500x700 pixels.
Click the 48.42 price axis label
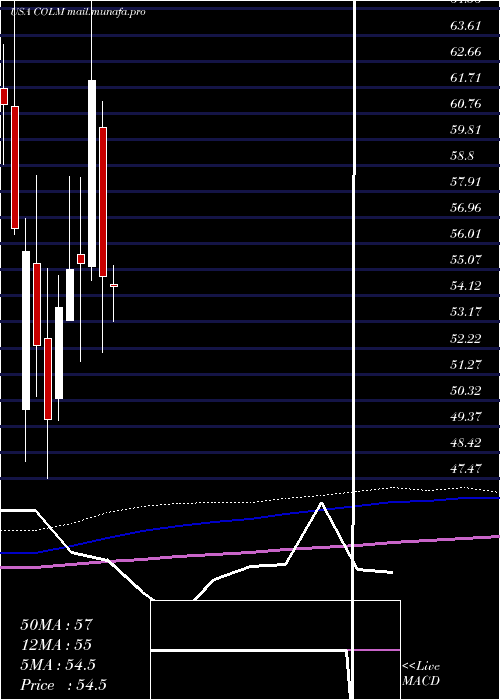(466, 442)
